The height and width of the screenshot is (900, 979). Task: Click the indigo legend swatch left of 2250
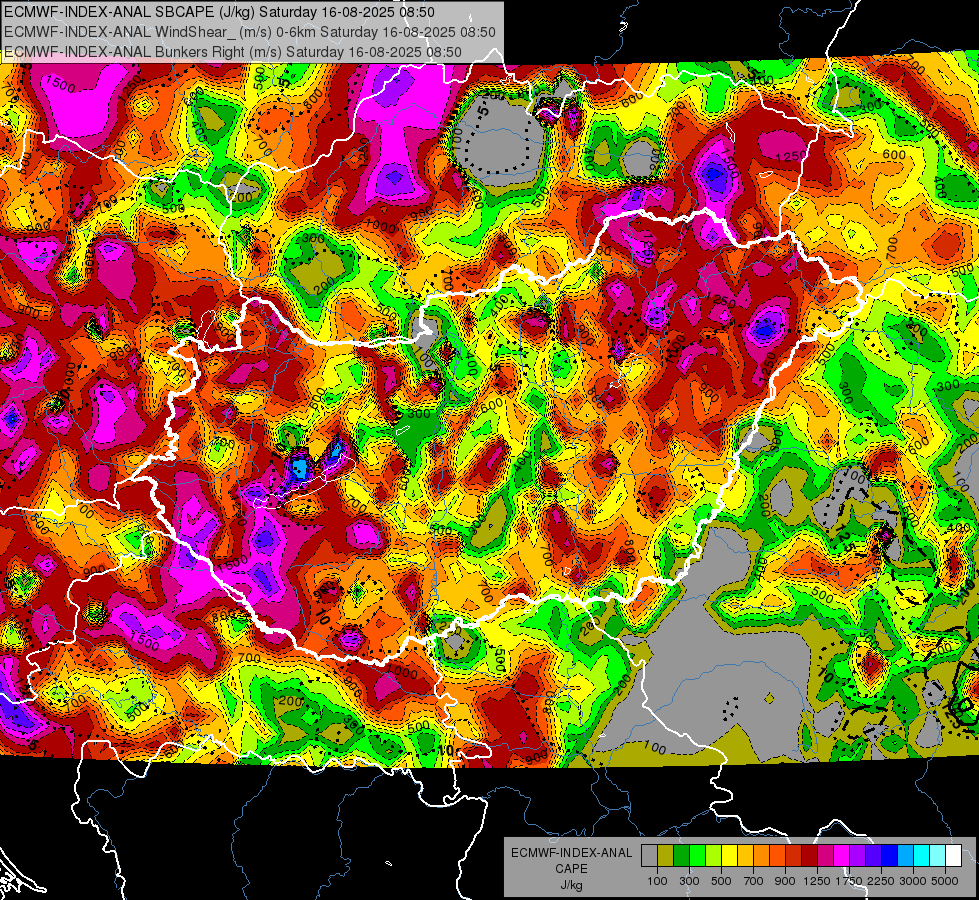873,856
